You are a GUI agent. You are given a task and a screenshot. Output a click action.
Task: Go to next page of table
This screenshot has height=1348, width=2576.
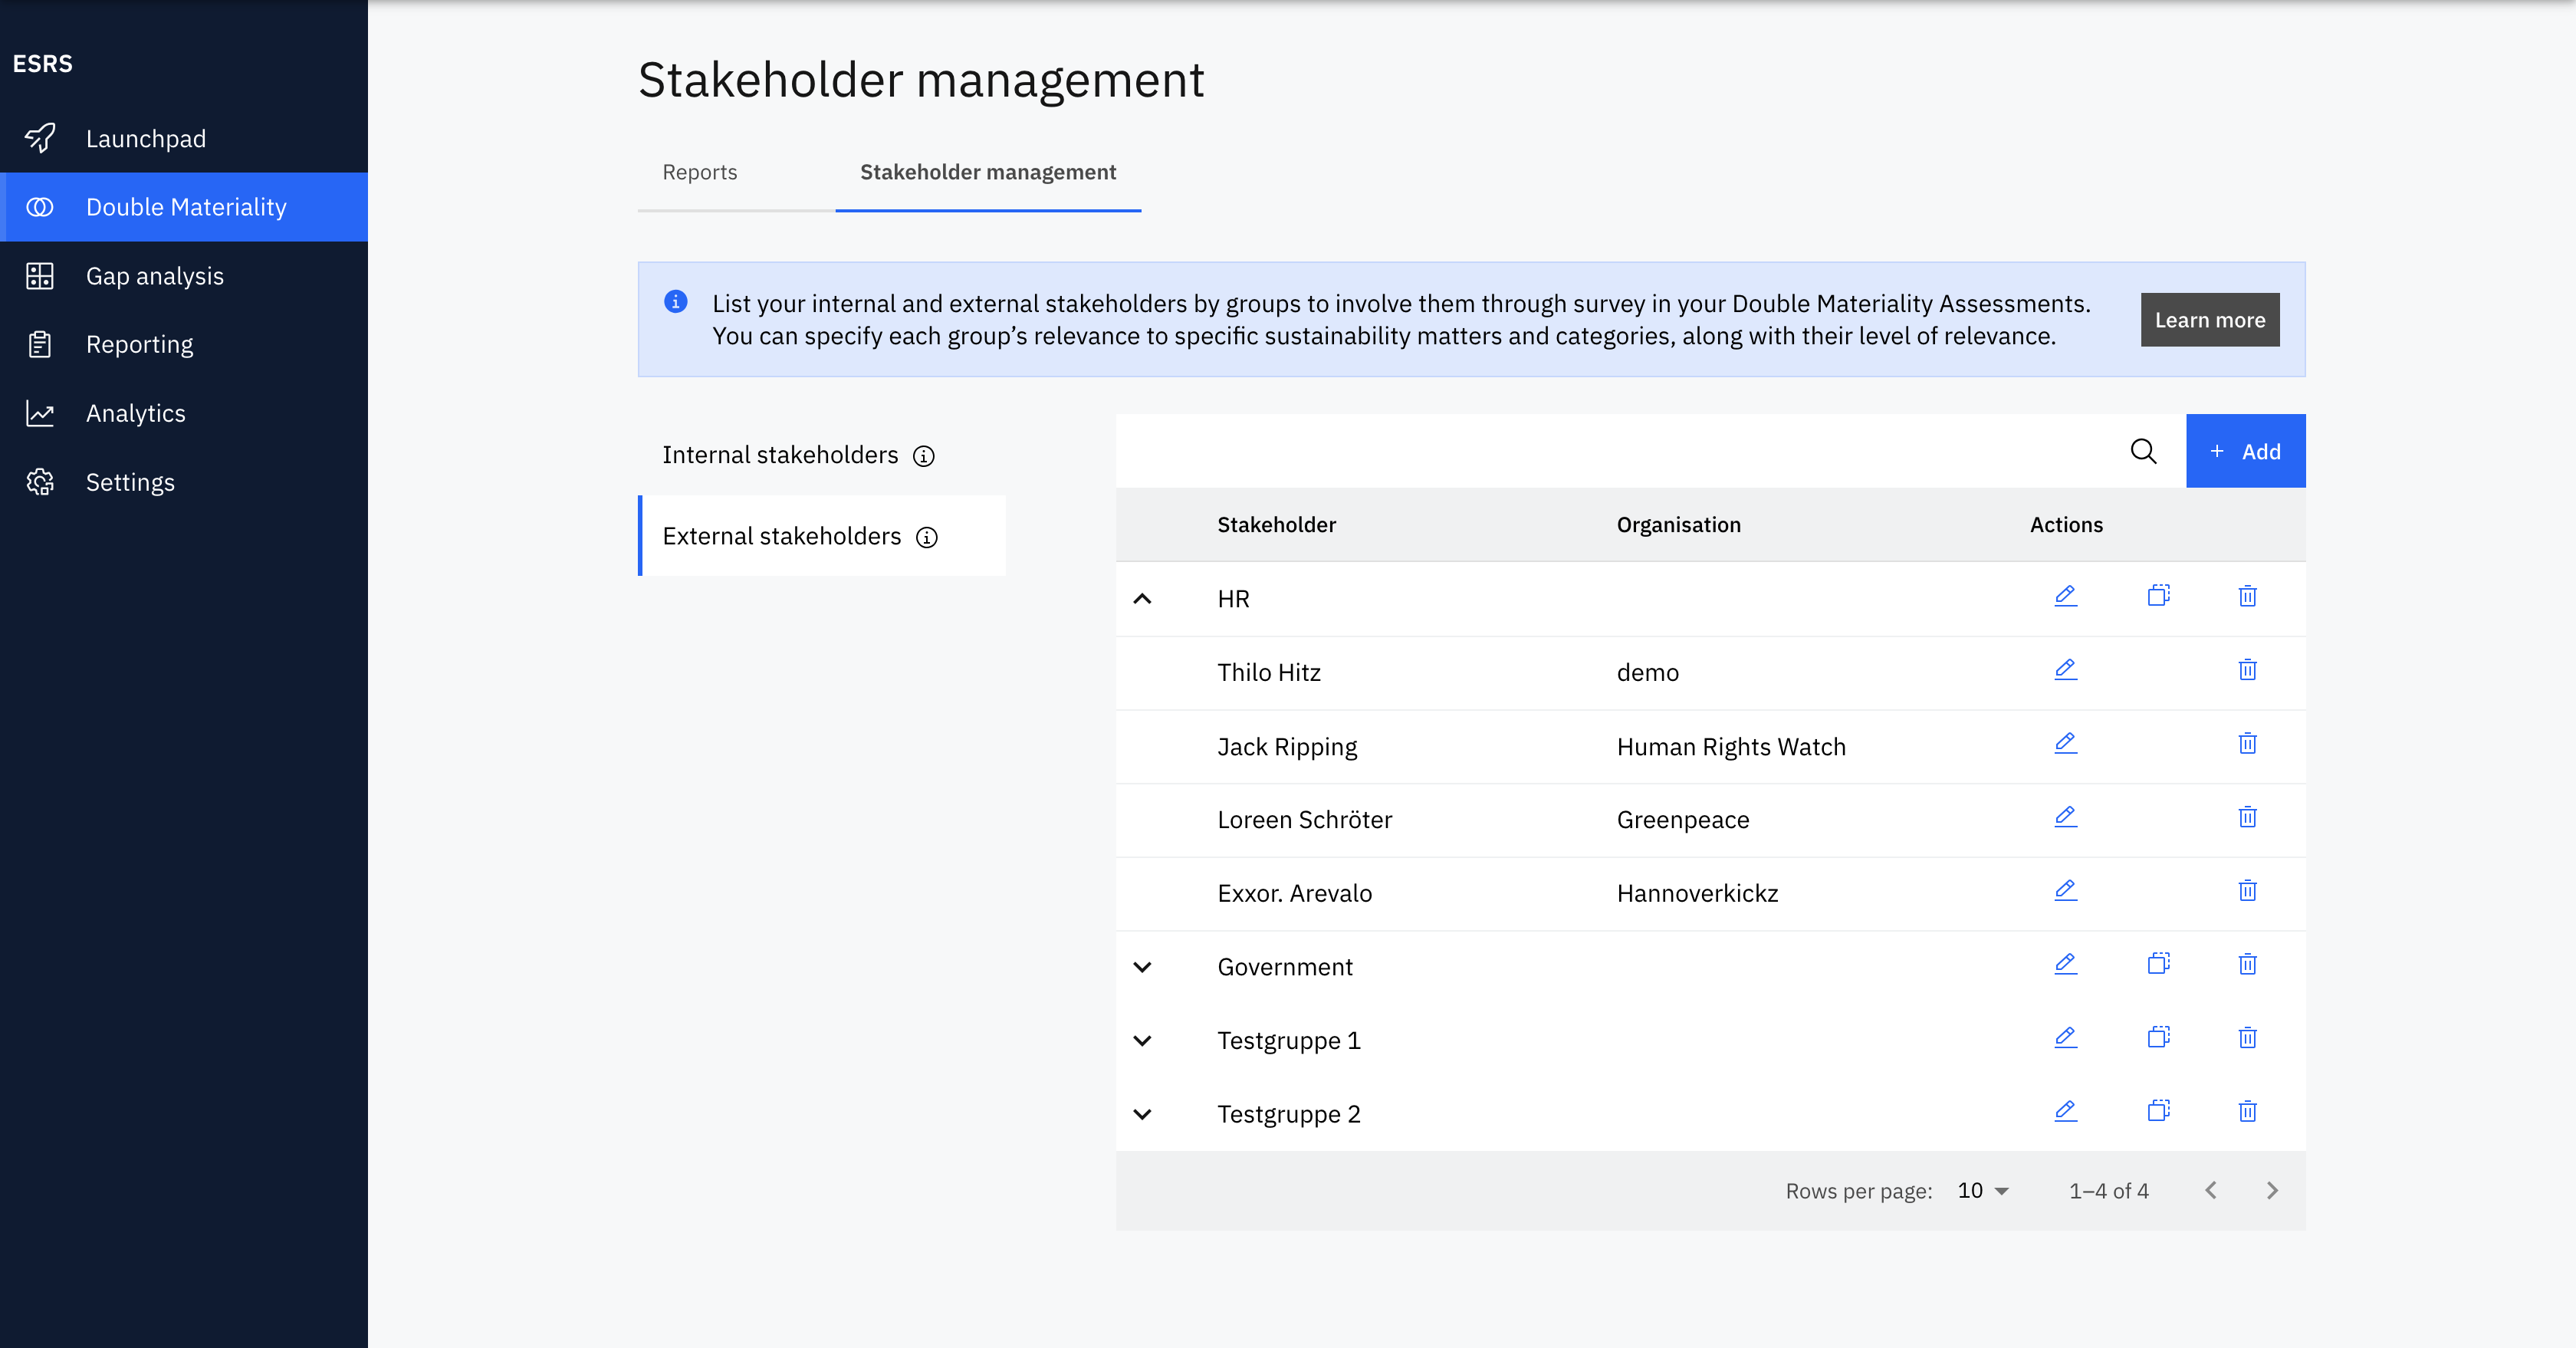tap(2271, 1190)
